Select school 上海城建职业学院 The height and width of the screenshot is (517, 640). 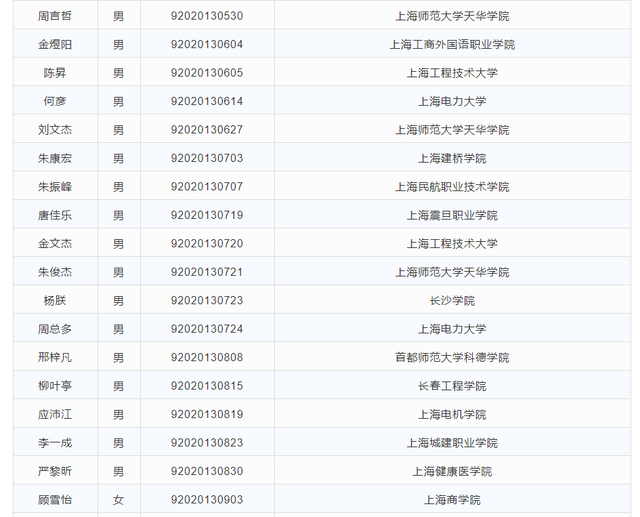pos(452,443)
